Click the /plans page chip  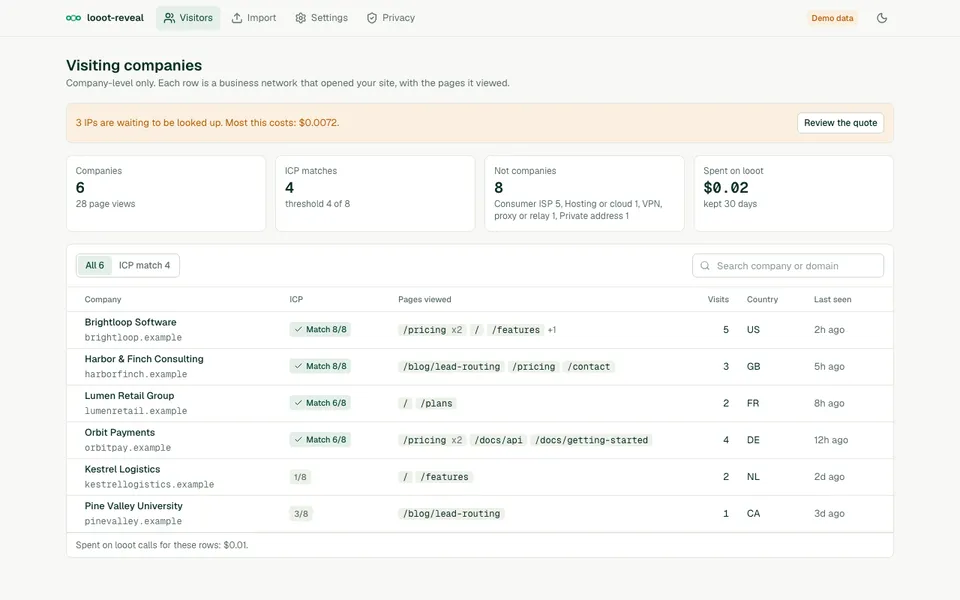[437, 403]
